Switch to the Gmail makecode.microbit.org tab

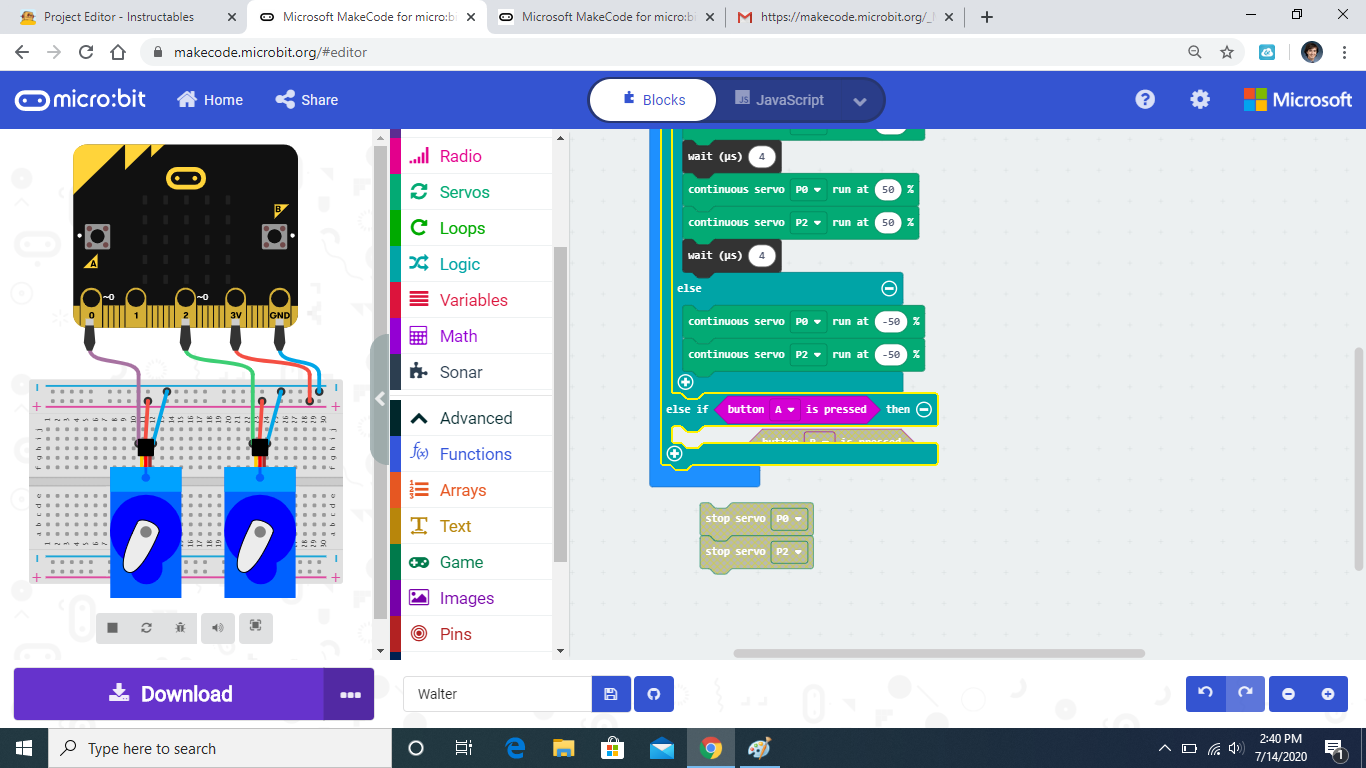pyautogui.click(x=846, y=17)
